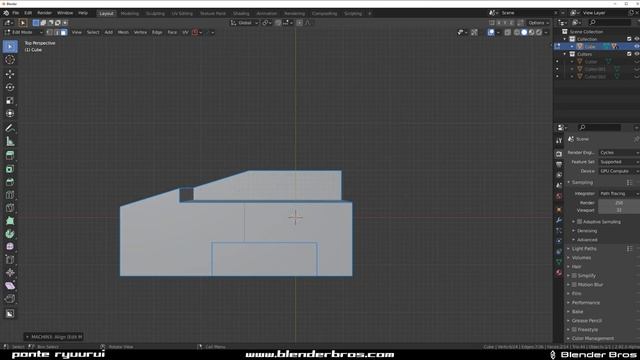
Task: Select the Rotate tool
Action: (x=10, y=87)
